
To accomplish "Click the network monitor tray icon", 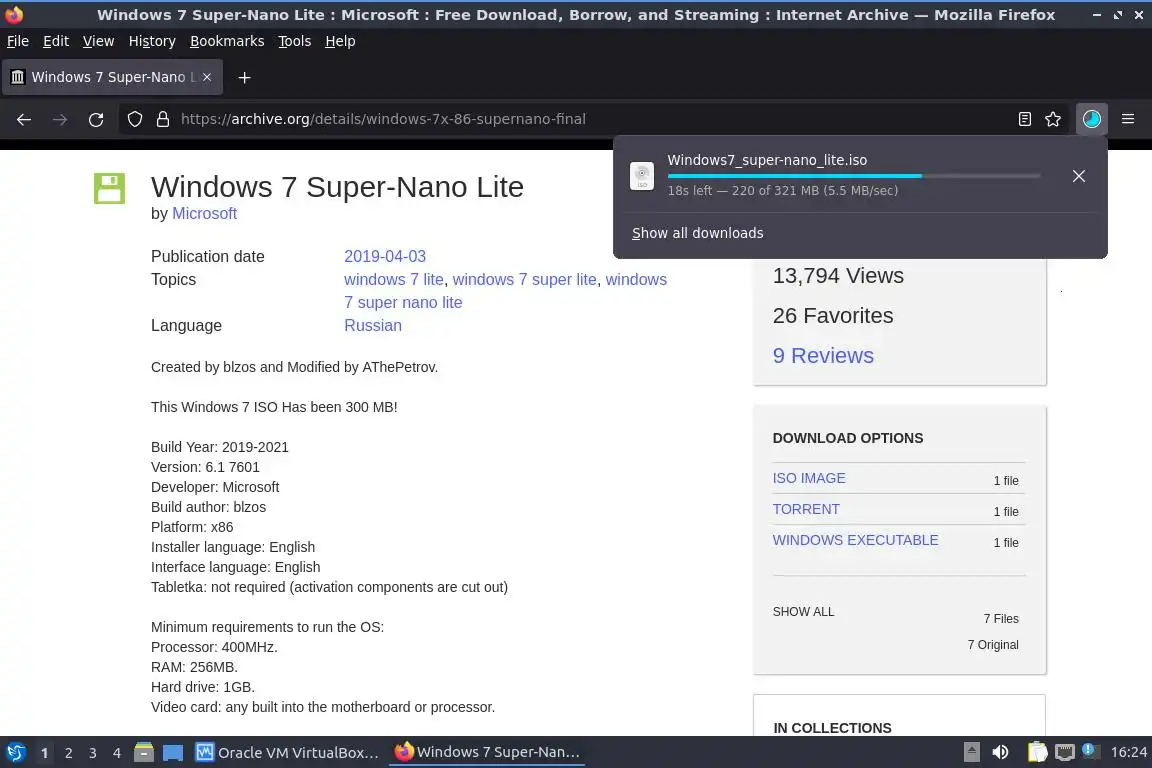I will (1064, 752).
